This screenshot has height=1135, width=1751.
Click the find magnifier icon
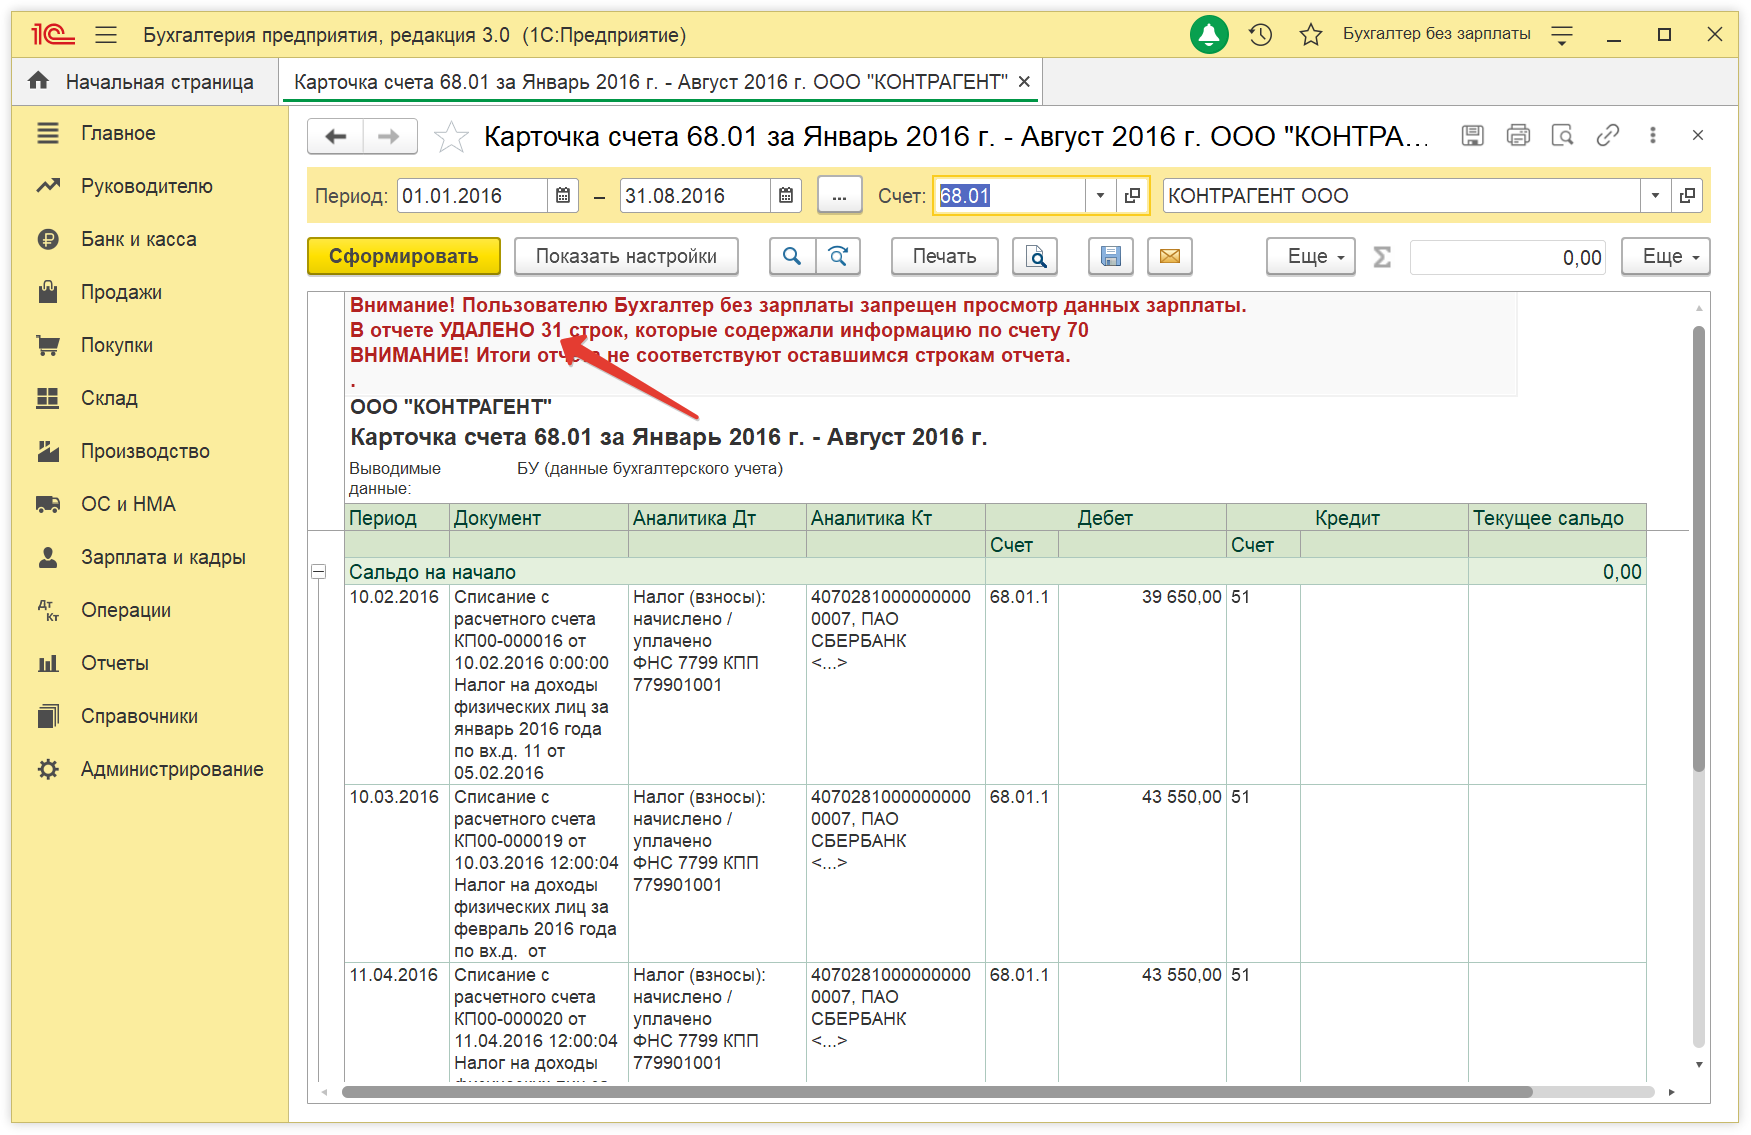click(x=792, y=256)
